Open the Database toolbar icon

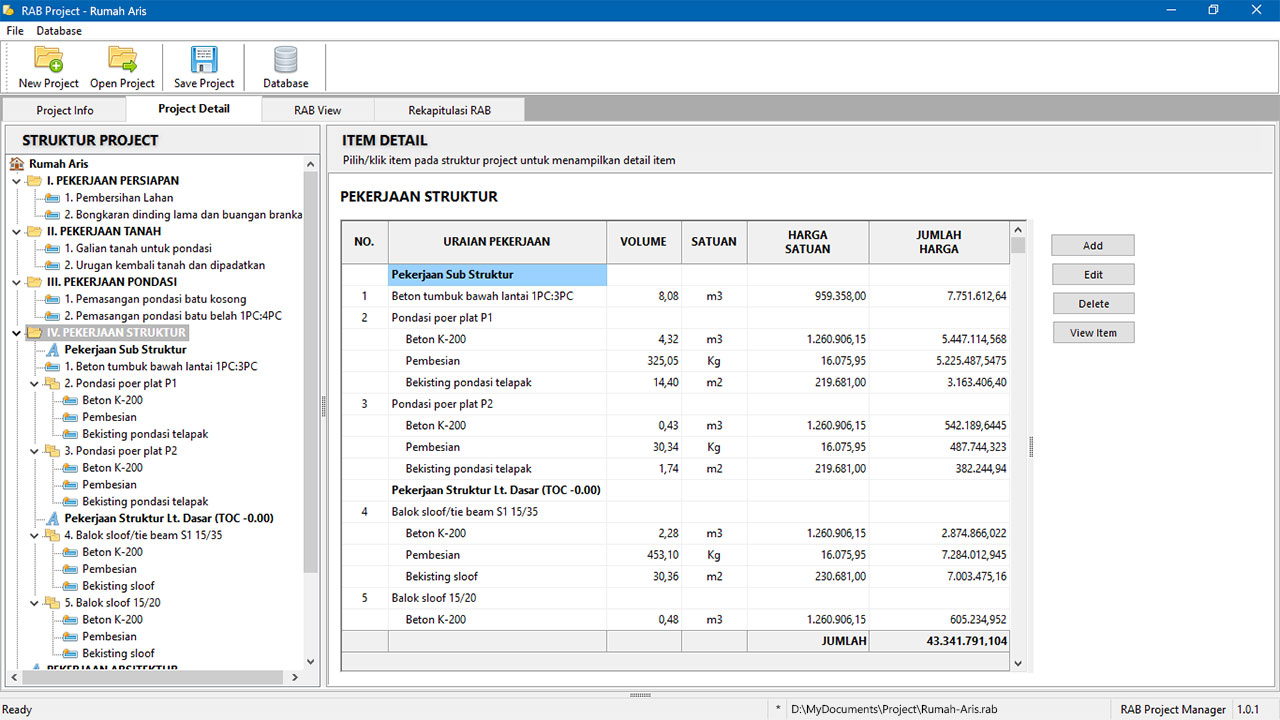coord(285,60)
